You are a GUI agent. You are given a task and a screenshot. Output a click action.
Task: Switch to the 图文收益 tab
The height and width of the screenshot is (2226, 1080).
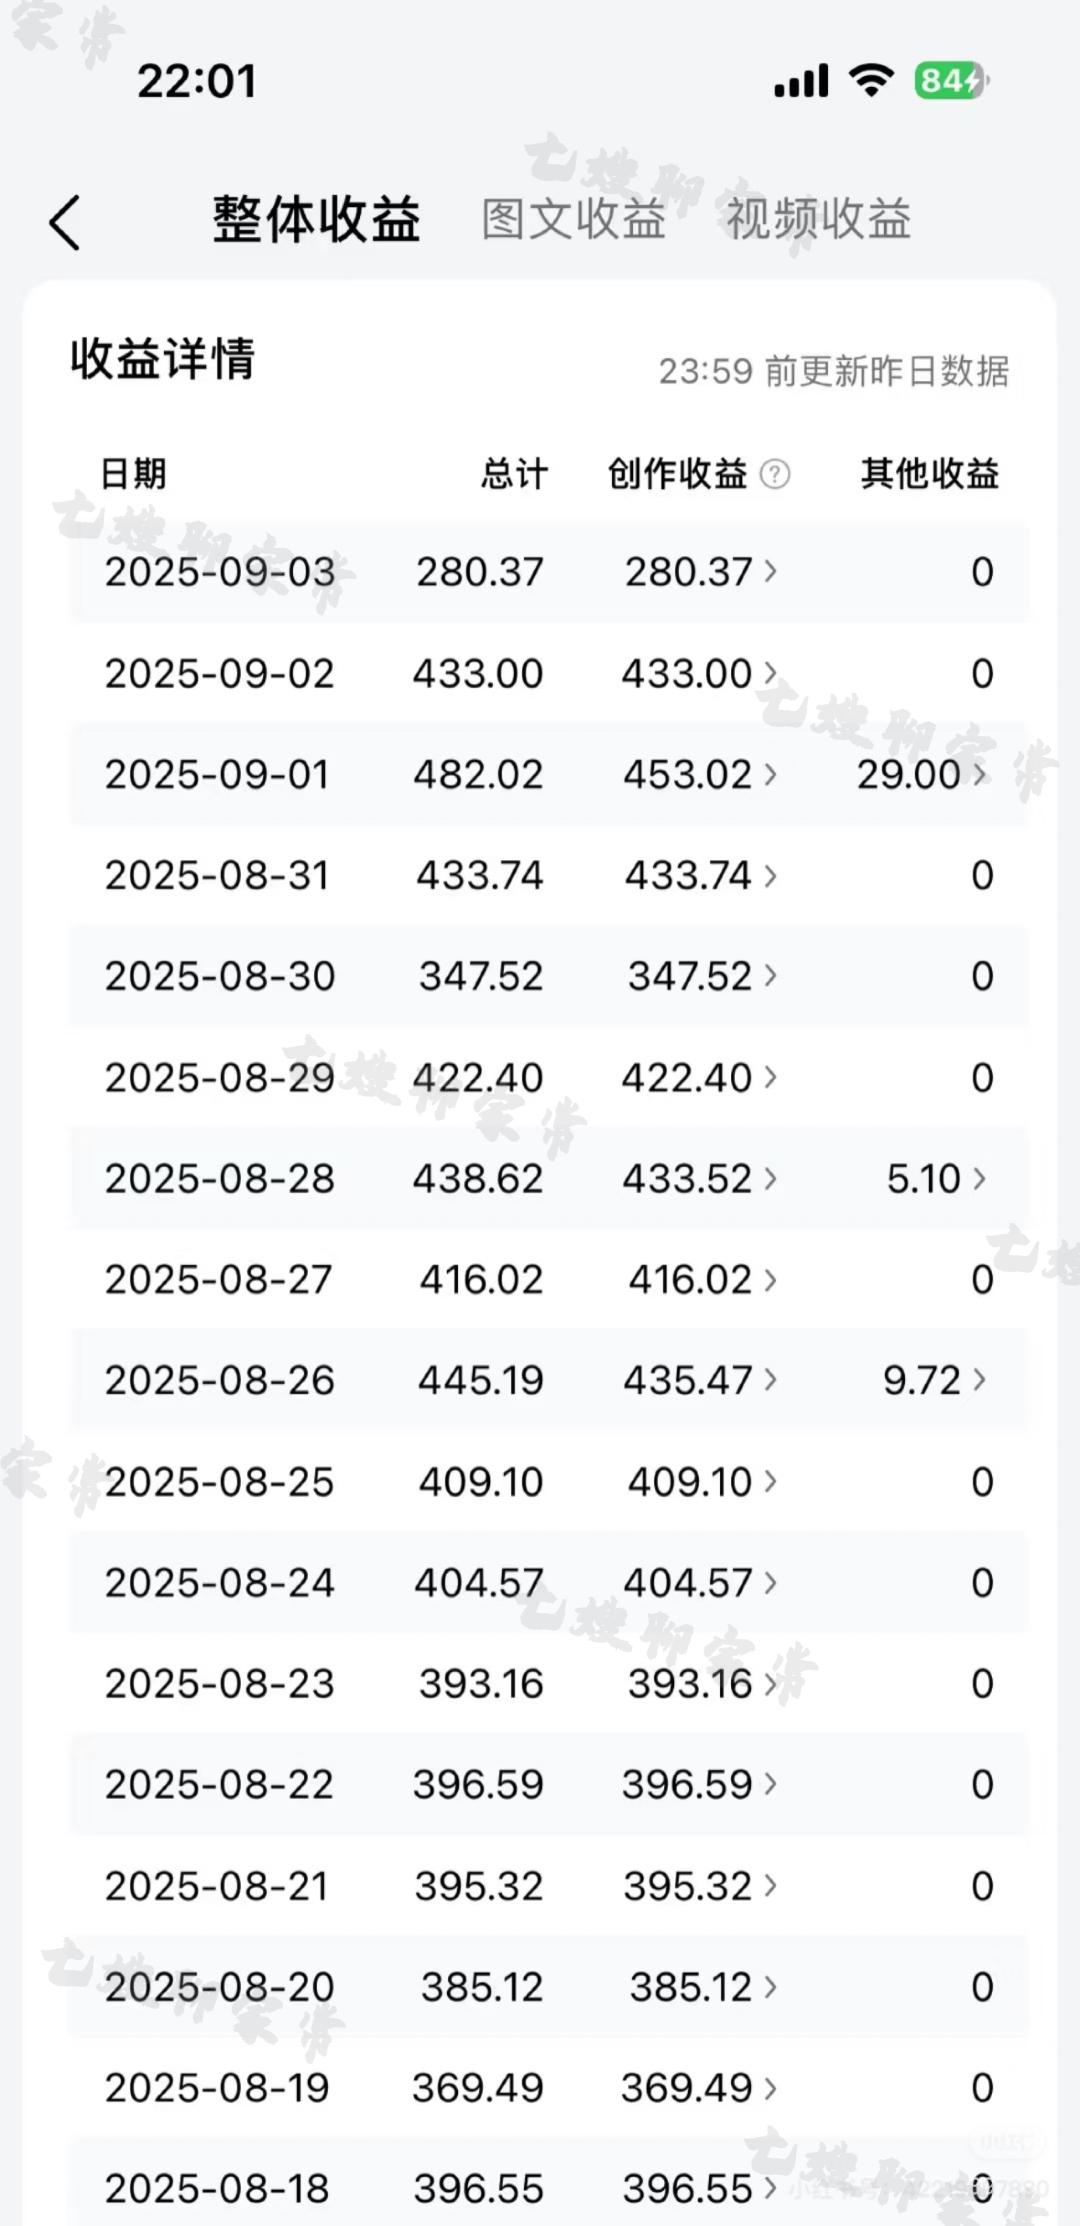coord(574,219)
